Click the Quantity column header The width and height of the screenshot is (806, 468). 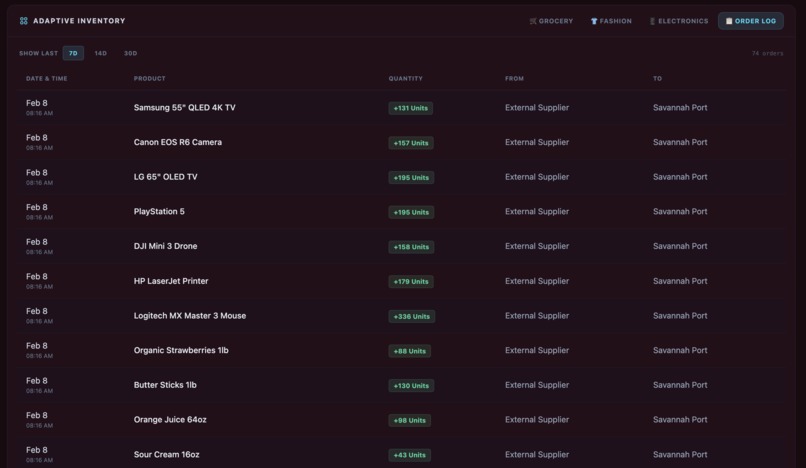click(x=406, y=79)
